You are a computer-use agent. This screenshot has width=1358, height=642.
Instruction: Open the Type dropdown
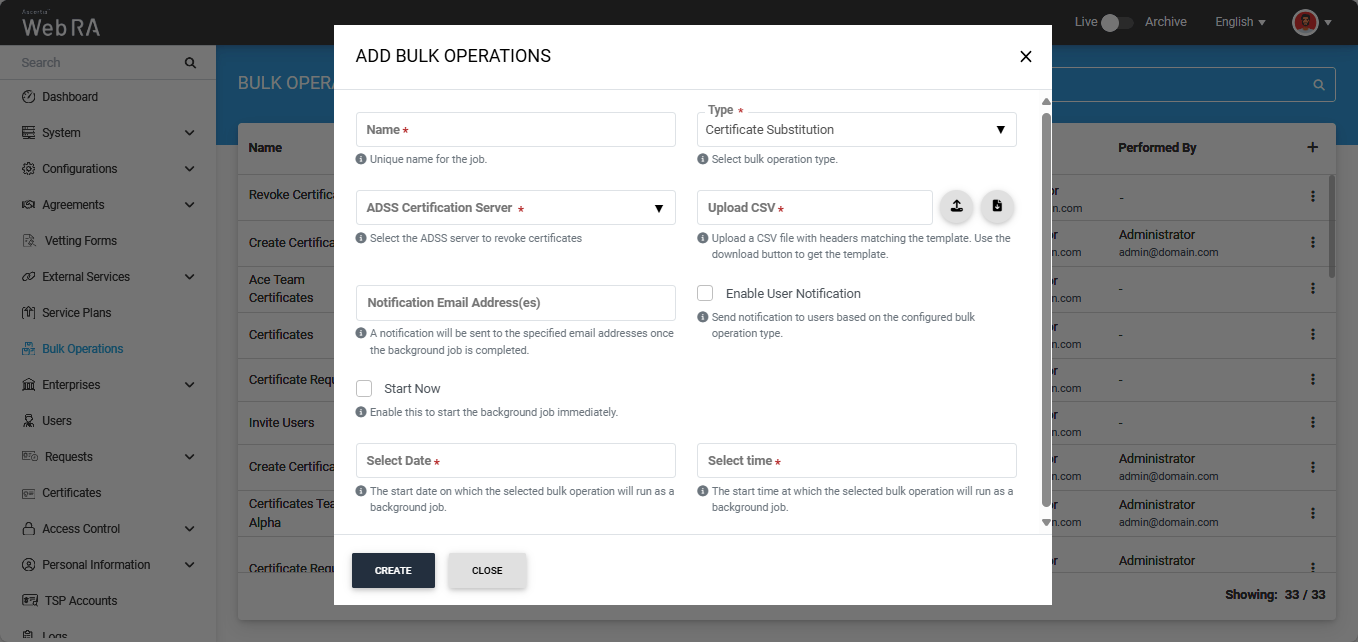pyautogui.click(x=856, y=130)
